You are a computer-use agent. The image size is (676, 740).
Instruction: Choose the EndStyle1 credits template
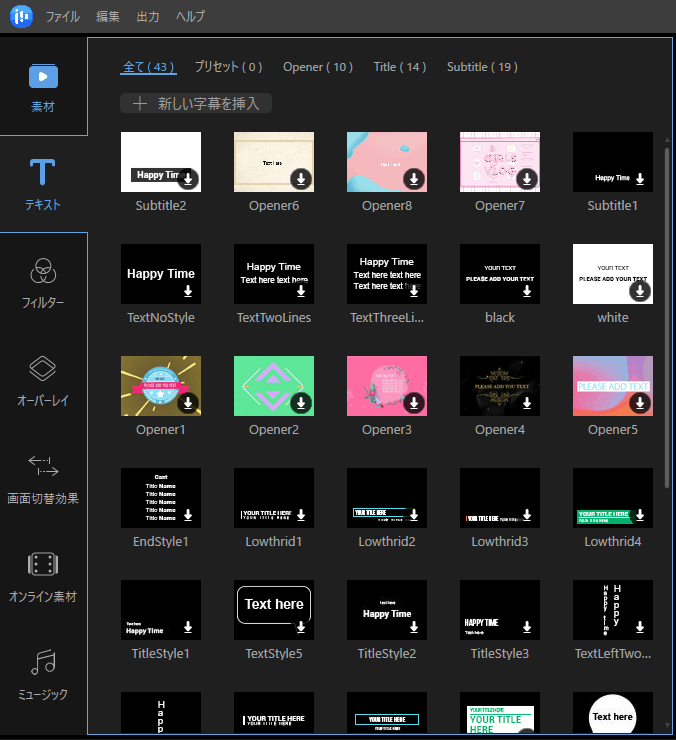coord(160,498)
